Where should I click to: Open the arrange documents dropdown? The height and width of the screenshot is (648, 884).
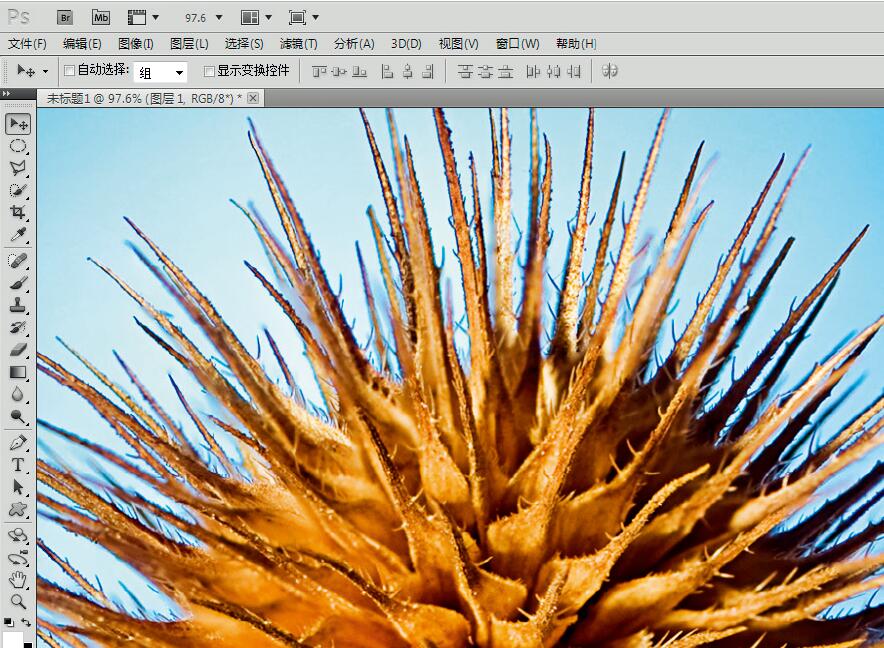(255, 18)
